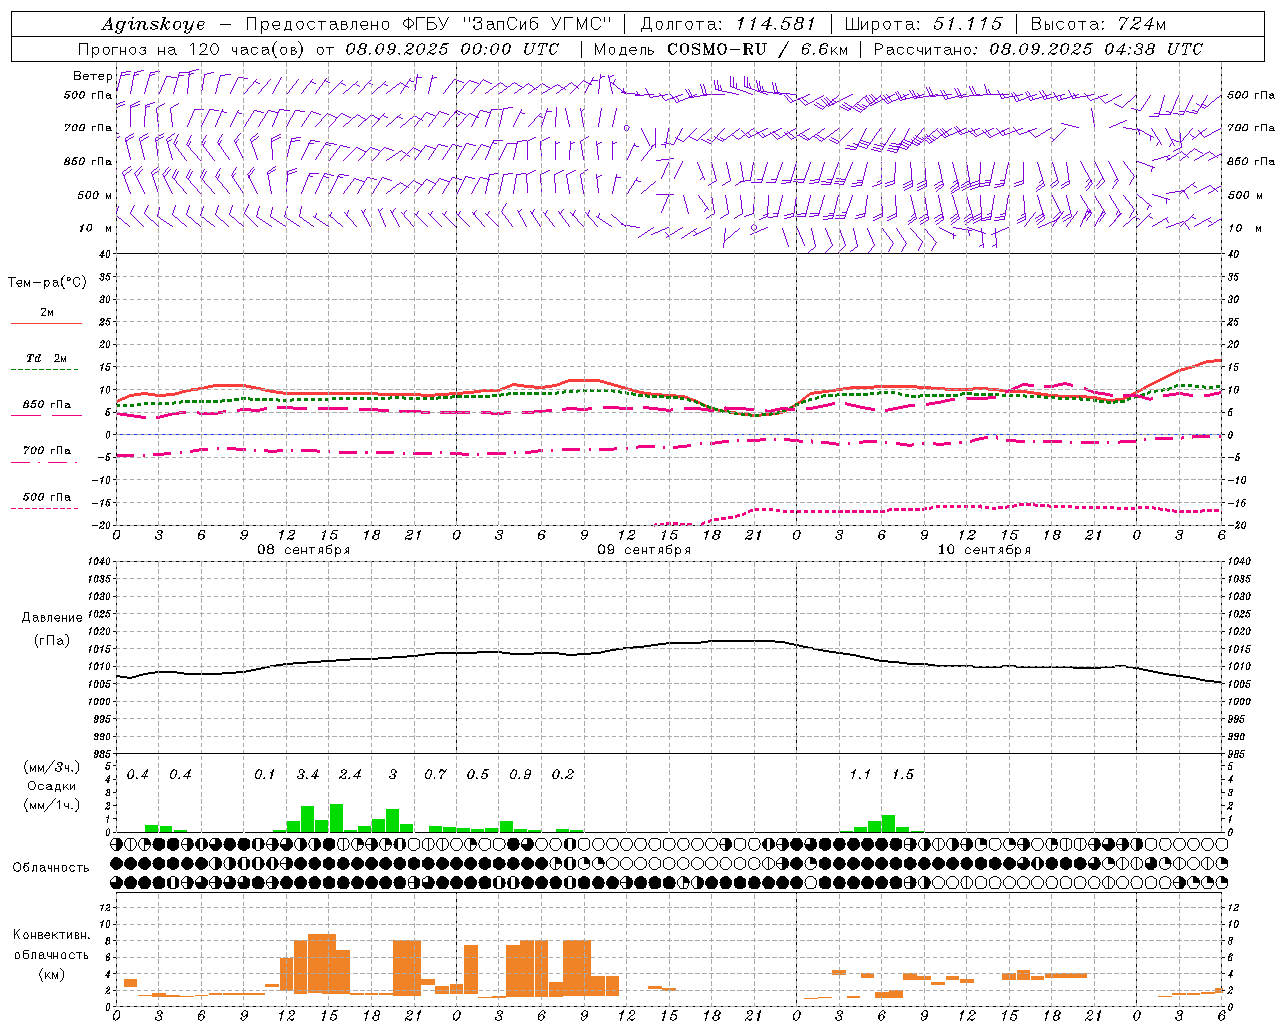Click the '(гПа)' pressure unit label
1280x1024 pixels.
click(52, 640)
